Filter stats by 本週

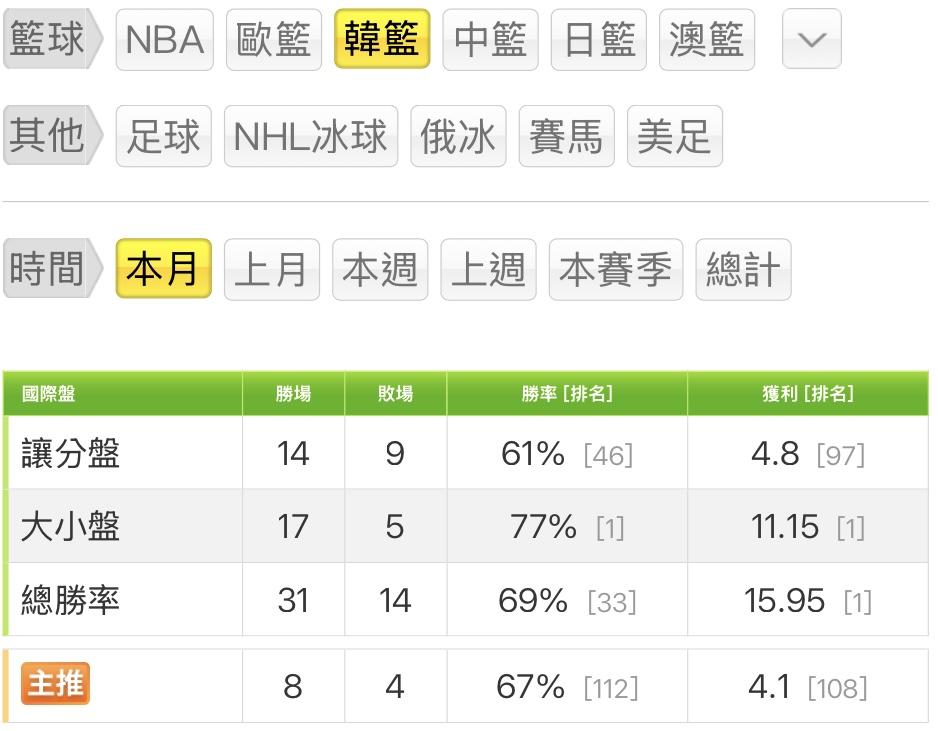click(x=380, y=269)
